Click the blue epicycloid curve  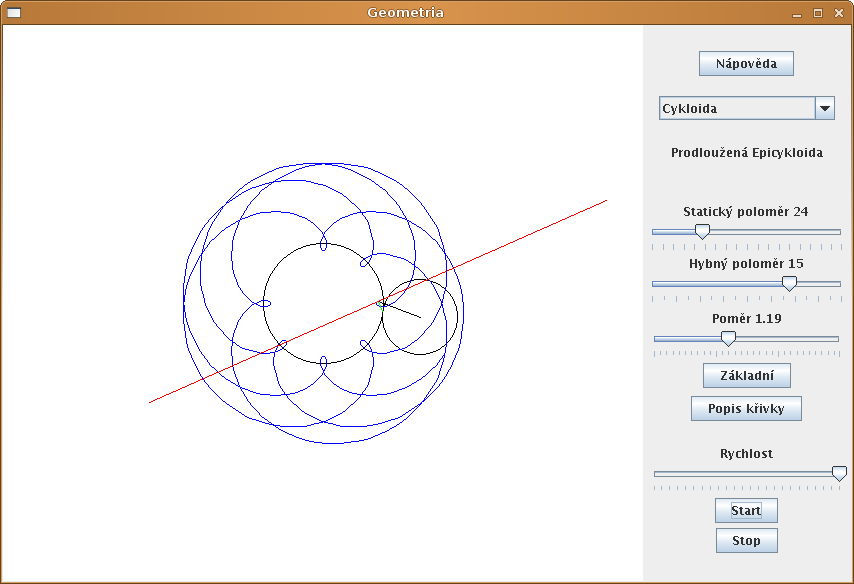[x=184, y=300]
